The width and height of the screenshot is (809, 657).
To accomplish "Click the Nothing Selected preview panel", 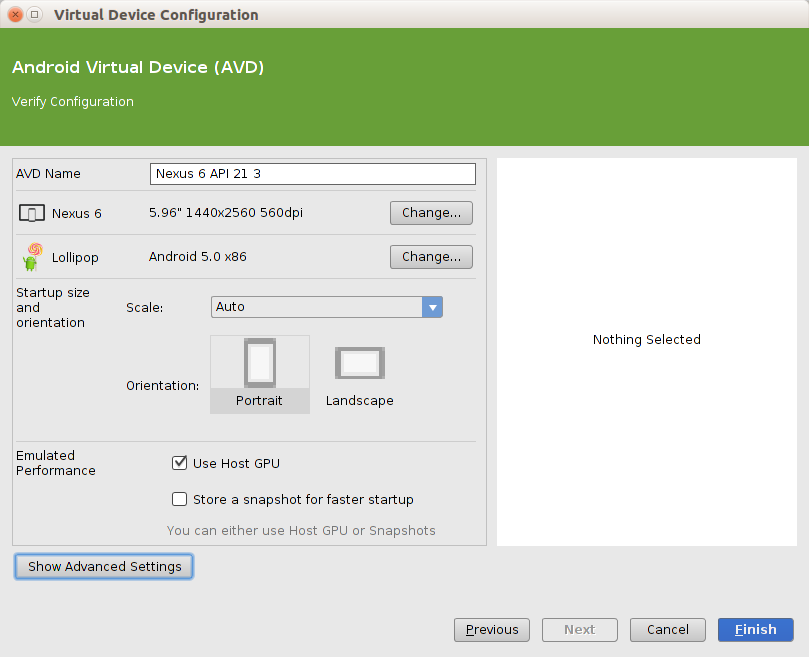I will tap(646, 340).
